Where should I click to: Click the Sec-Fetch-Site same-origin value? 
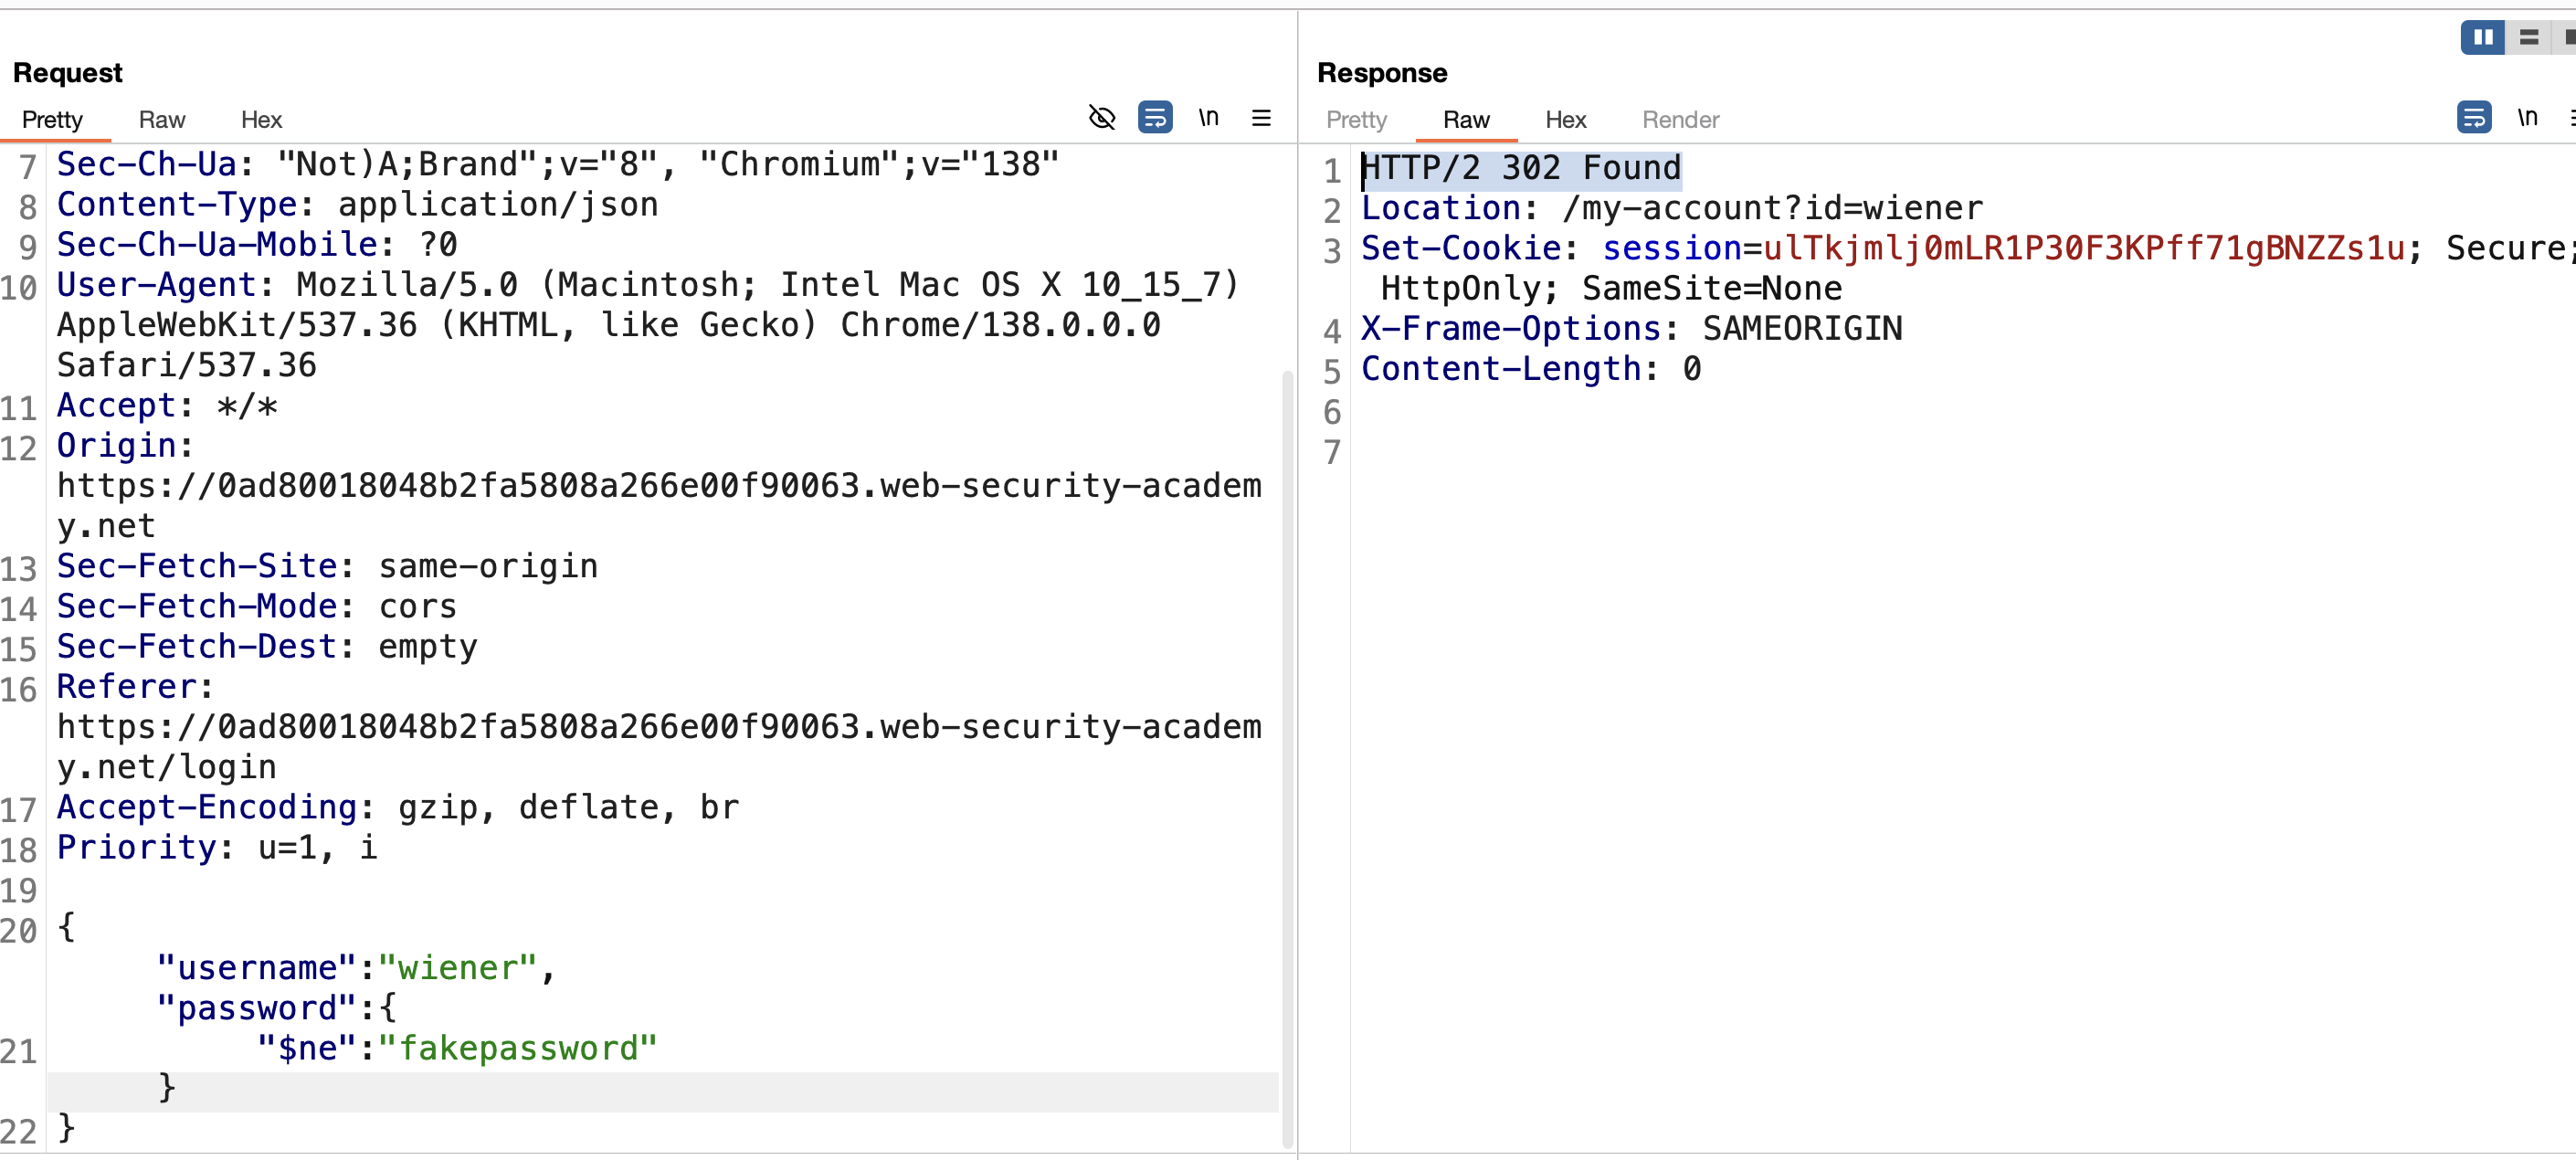click(x=488, y=567)
